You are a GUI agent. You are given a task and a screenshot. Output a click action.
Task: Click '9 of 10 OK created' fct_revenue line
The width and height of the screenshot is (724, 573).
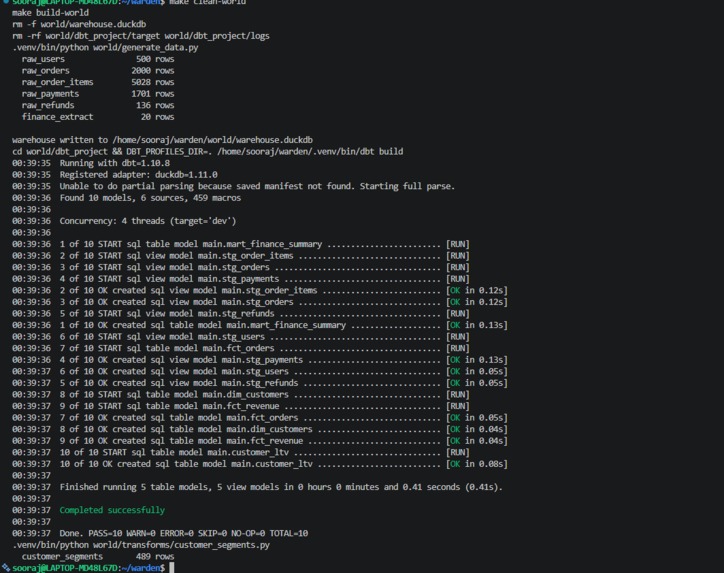click(x=260, y=440)
